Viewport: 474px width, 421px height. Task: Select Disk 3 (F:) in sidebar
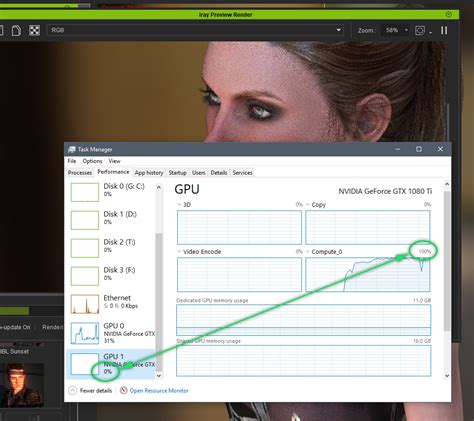click(111, 276)
